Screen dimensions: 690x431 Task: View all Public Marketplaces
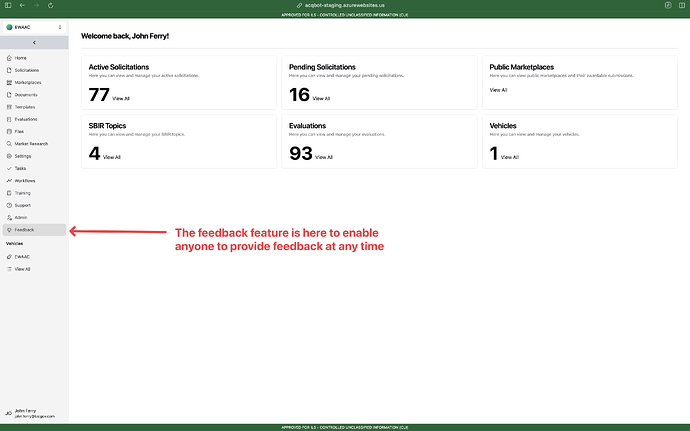pos(498,90)
